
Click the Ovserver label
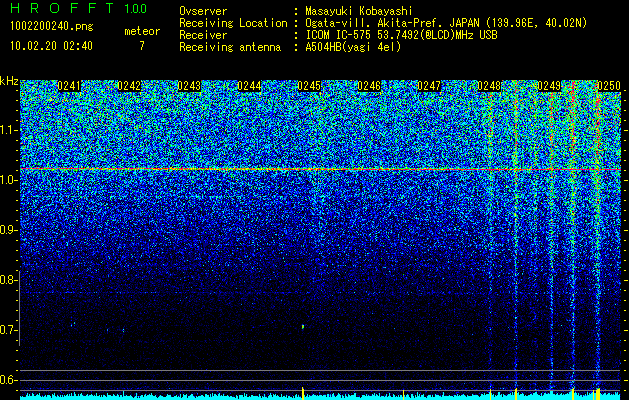pos(203,11)
